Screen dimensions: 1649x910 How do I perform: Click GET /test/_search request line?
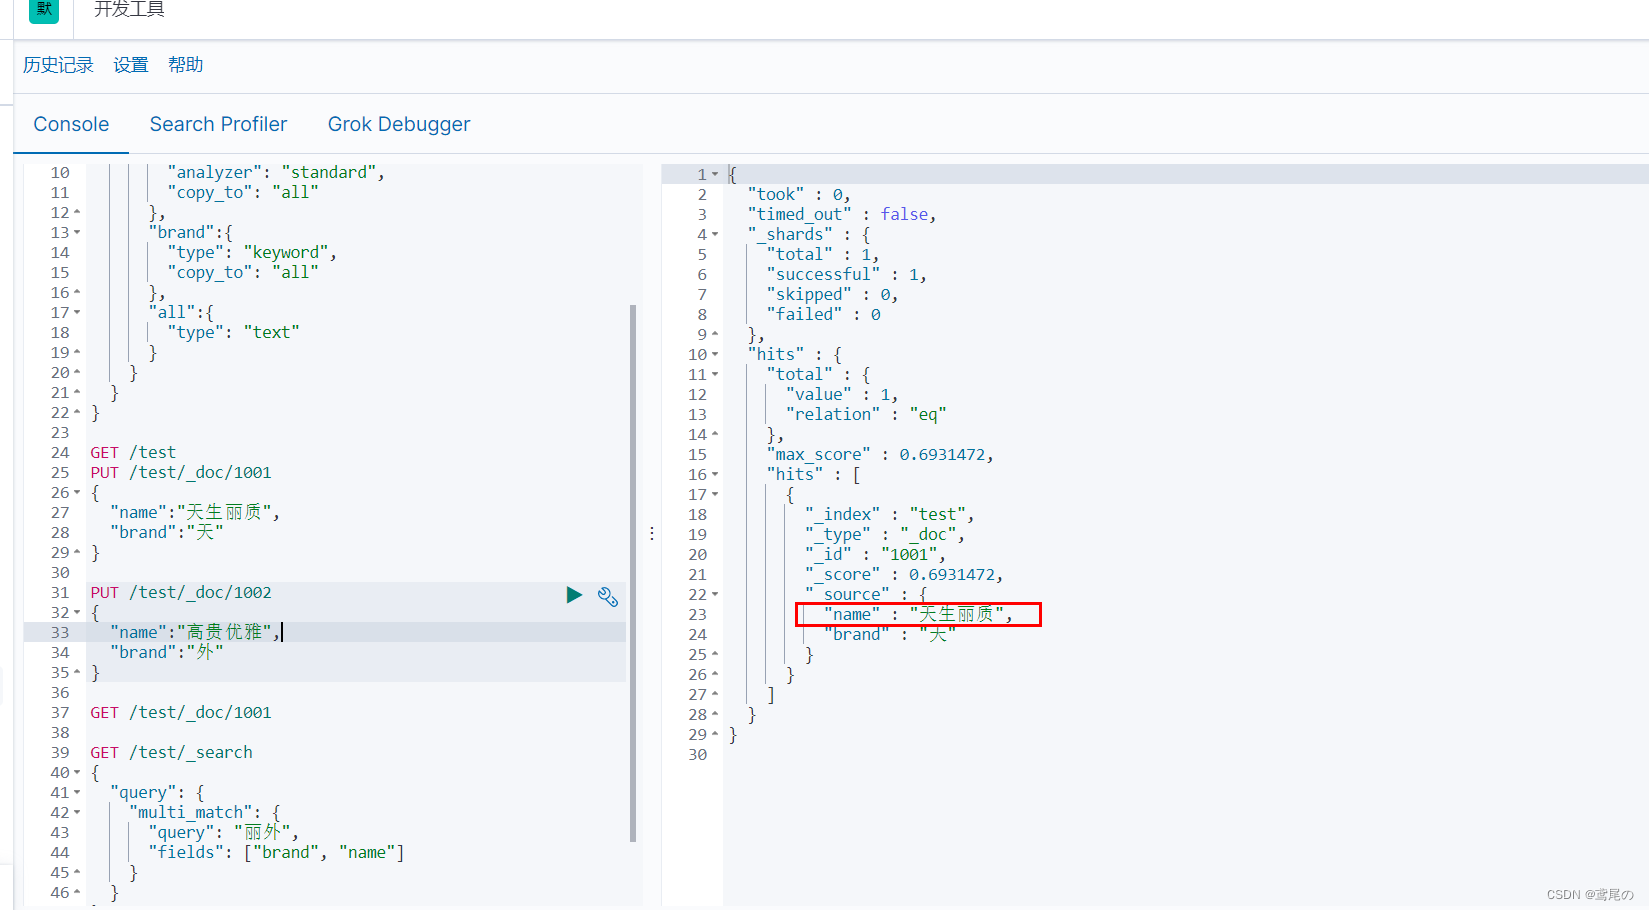point(171,752)
